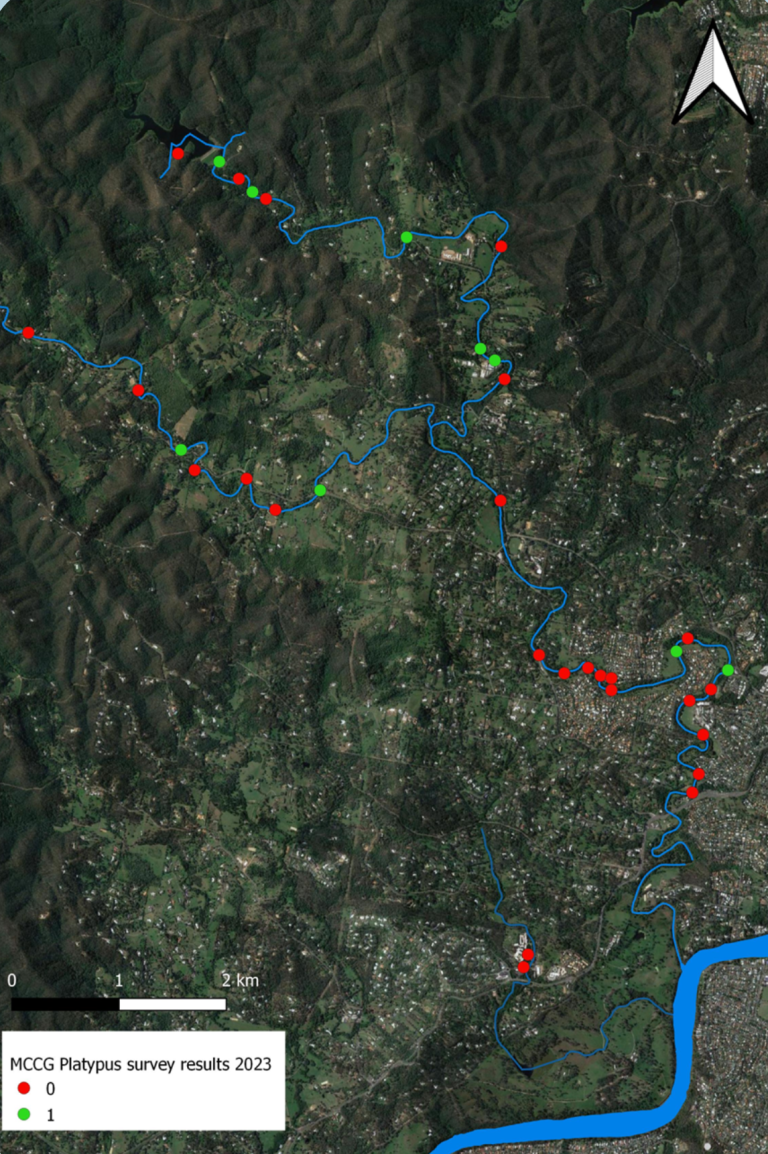
Task: Click the "1" label above the scale bar
Action: tap(119, 980)
